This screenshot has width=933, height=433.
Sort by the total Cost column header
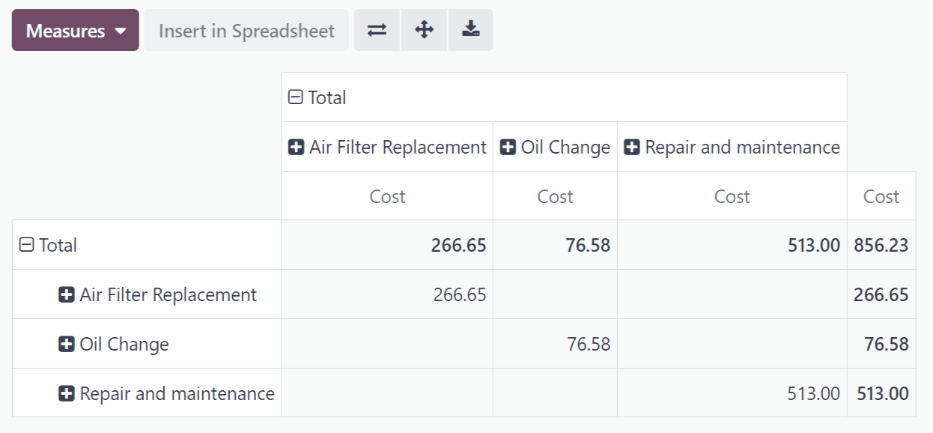point(881,197)
